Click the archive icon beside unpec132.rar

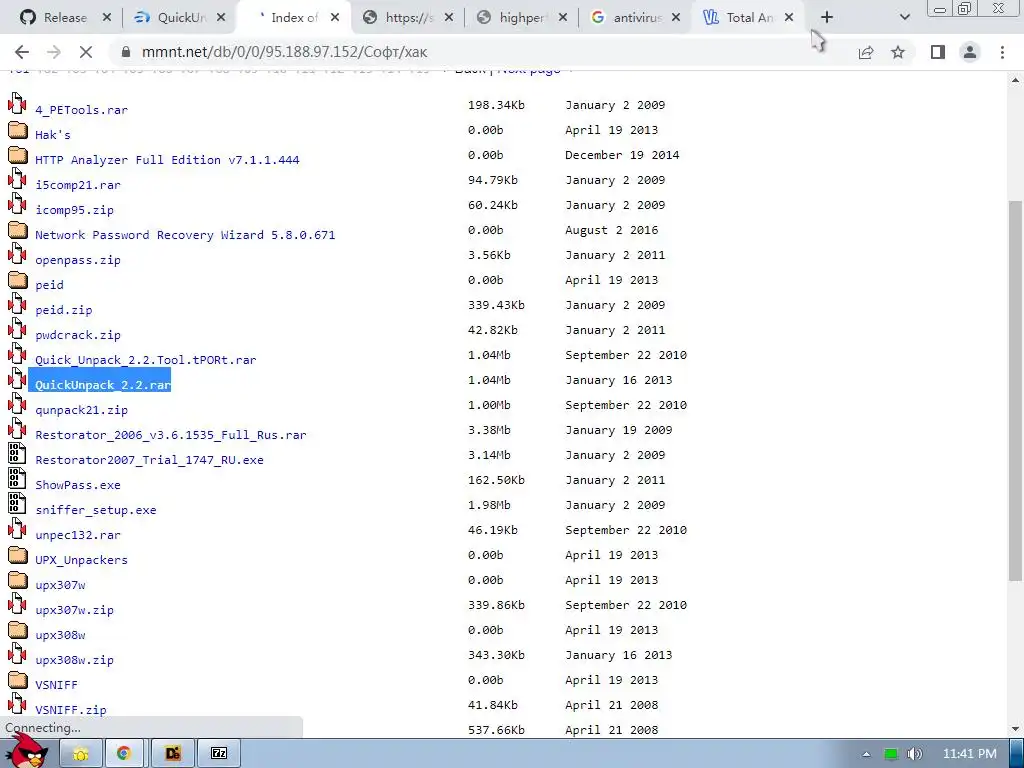tap(18, 529)
